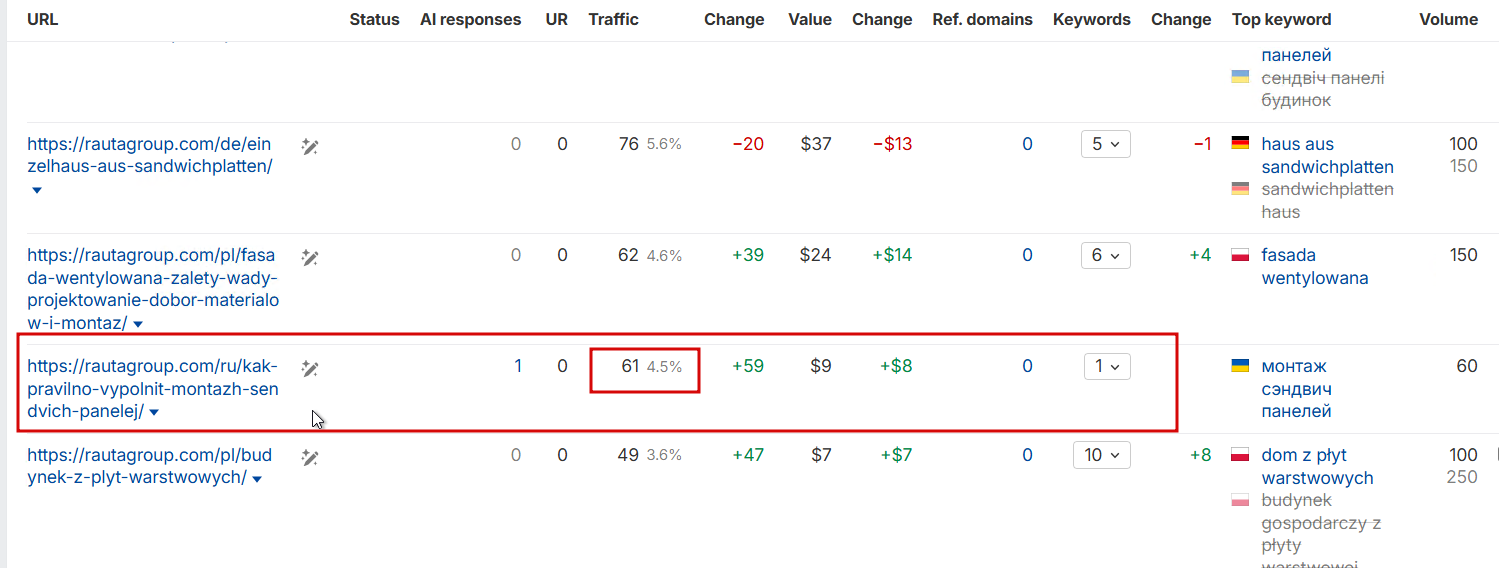
Task: Open the keywords dropdown showing 5
Action: [x=1105, y=144]
